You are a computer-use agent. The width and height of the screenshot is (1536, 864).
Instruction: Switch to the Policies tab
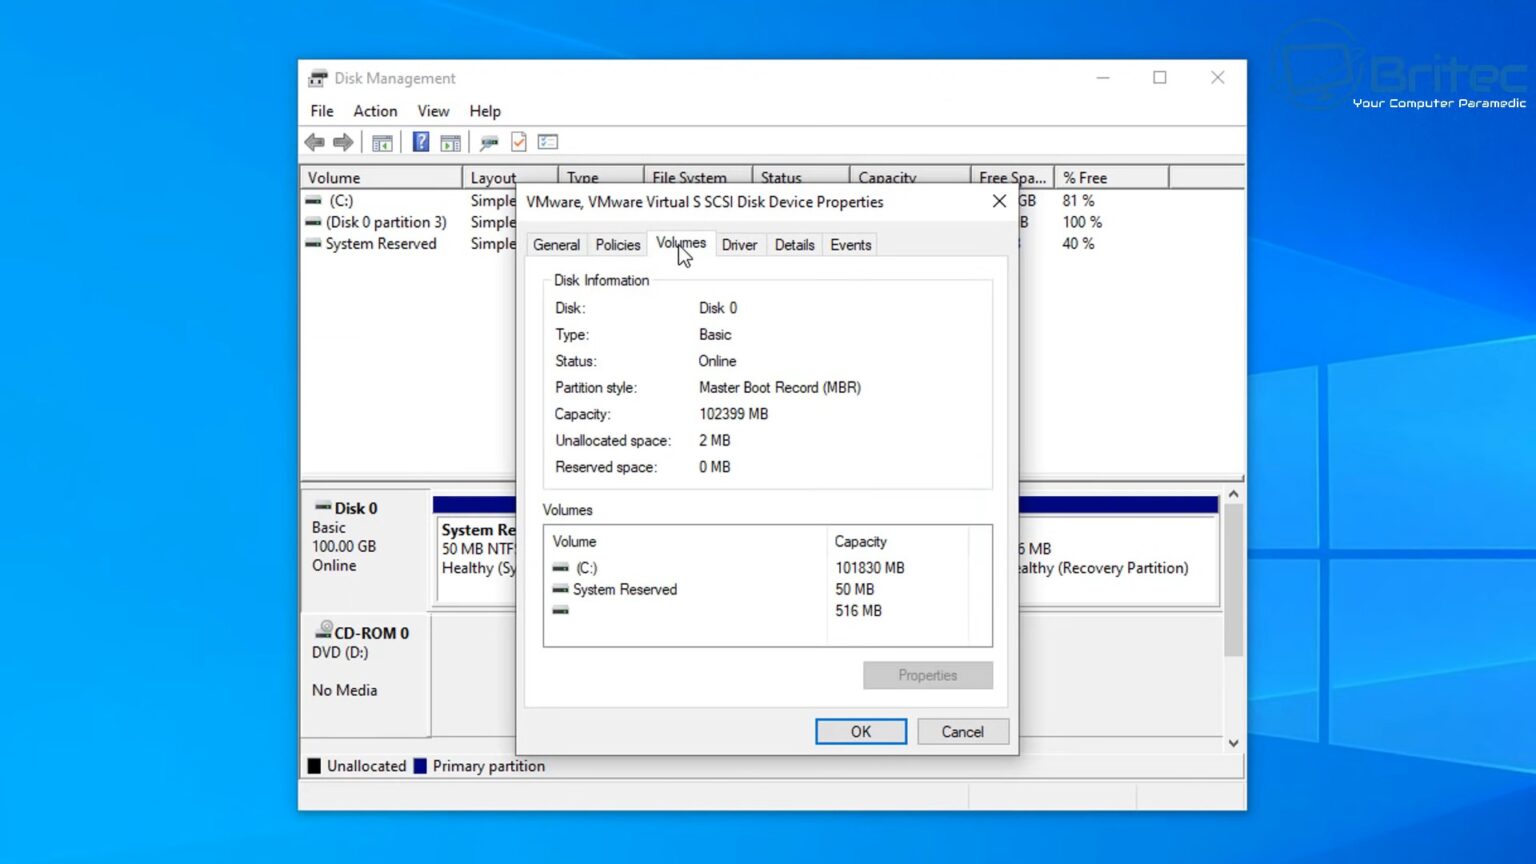point(618,245)
